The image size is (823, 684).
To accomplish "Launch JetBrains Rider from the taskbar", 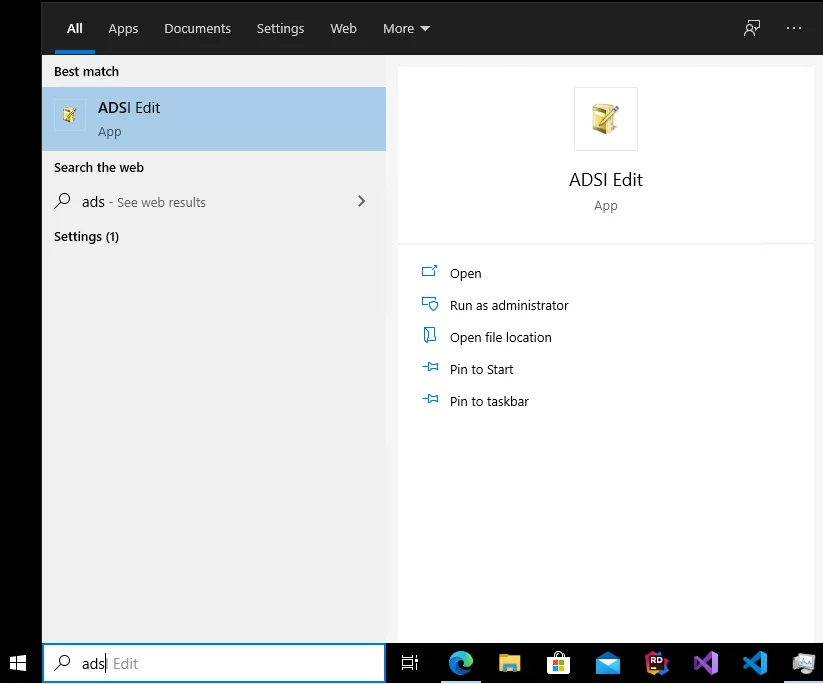I will point(657,663).
